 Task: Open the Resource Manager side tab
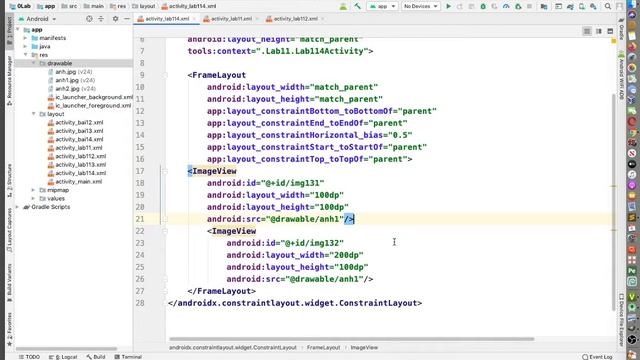9,80
